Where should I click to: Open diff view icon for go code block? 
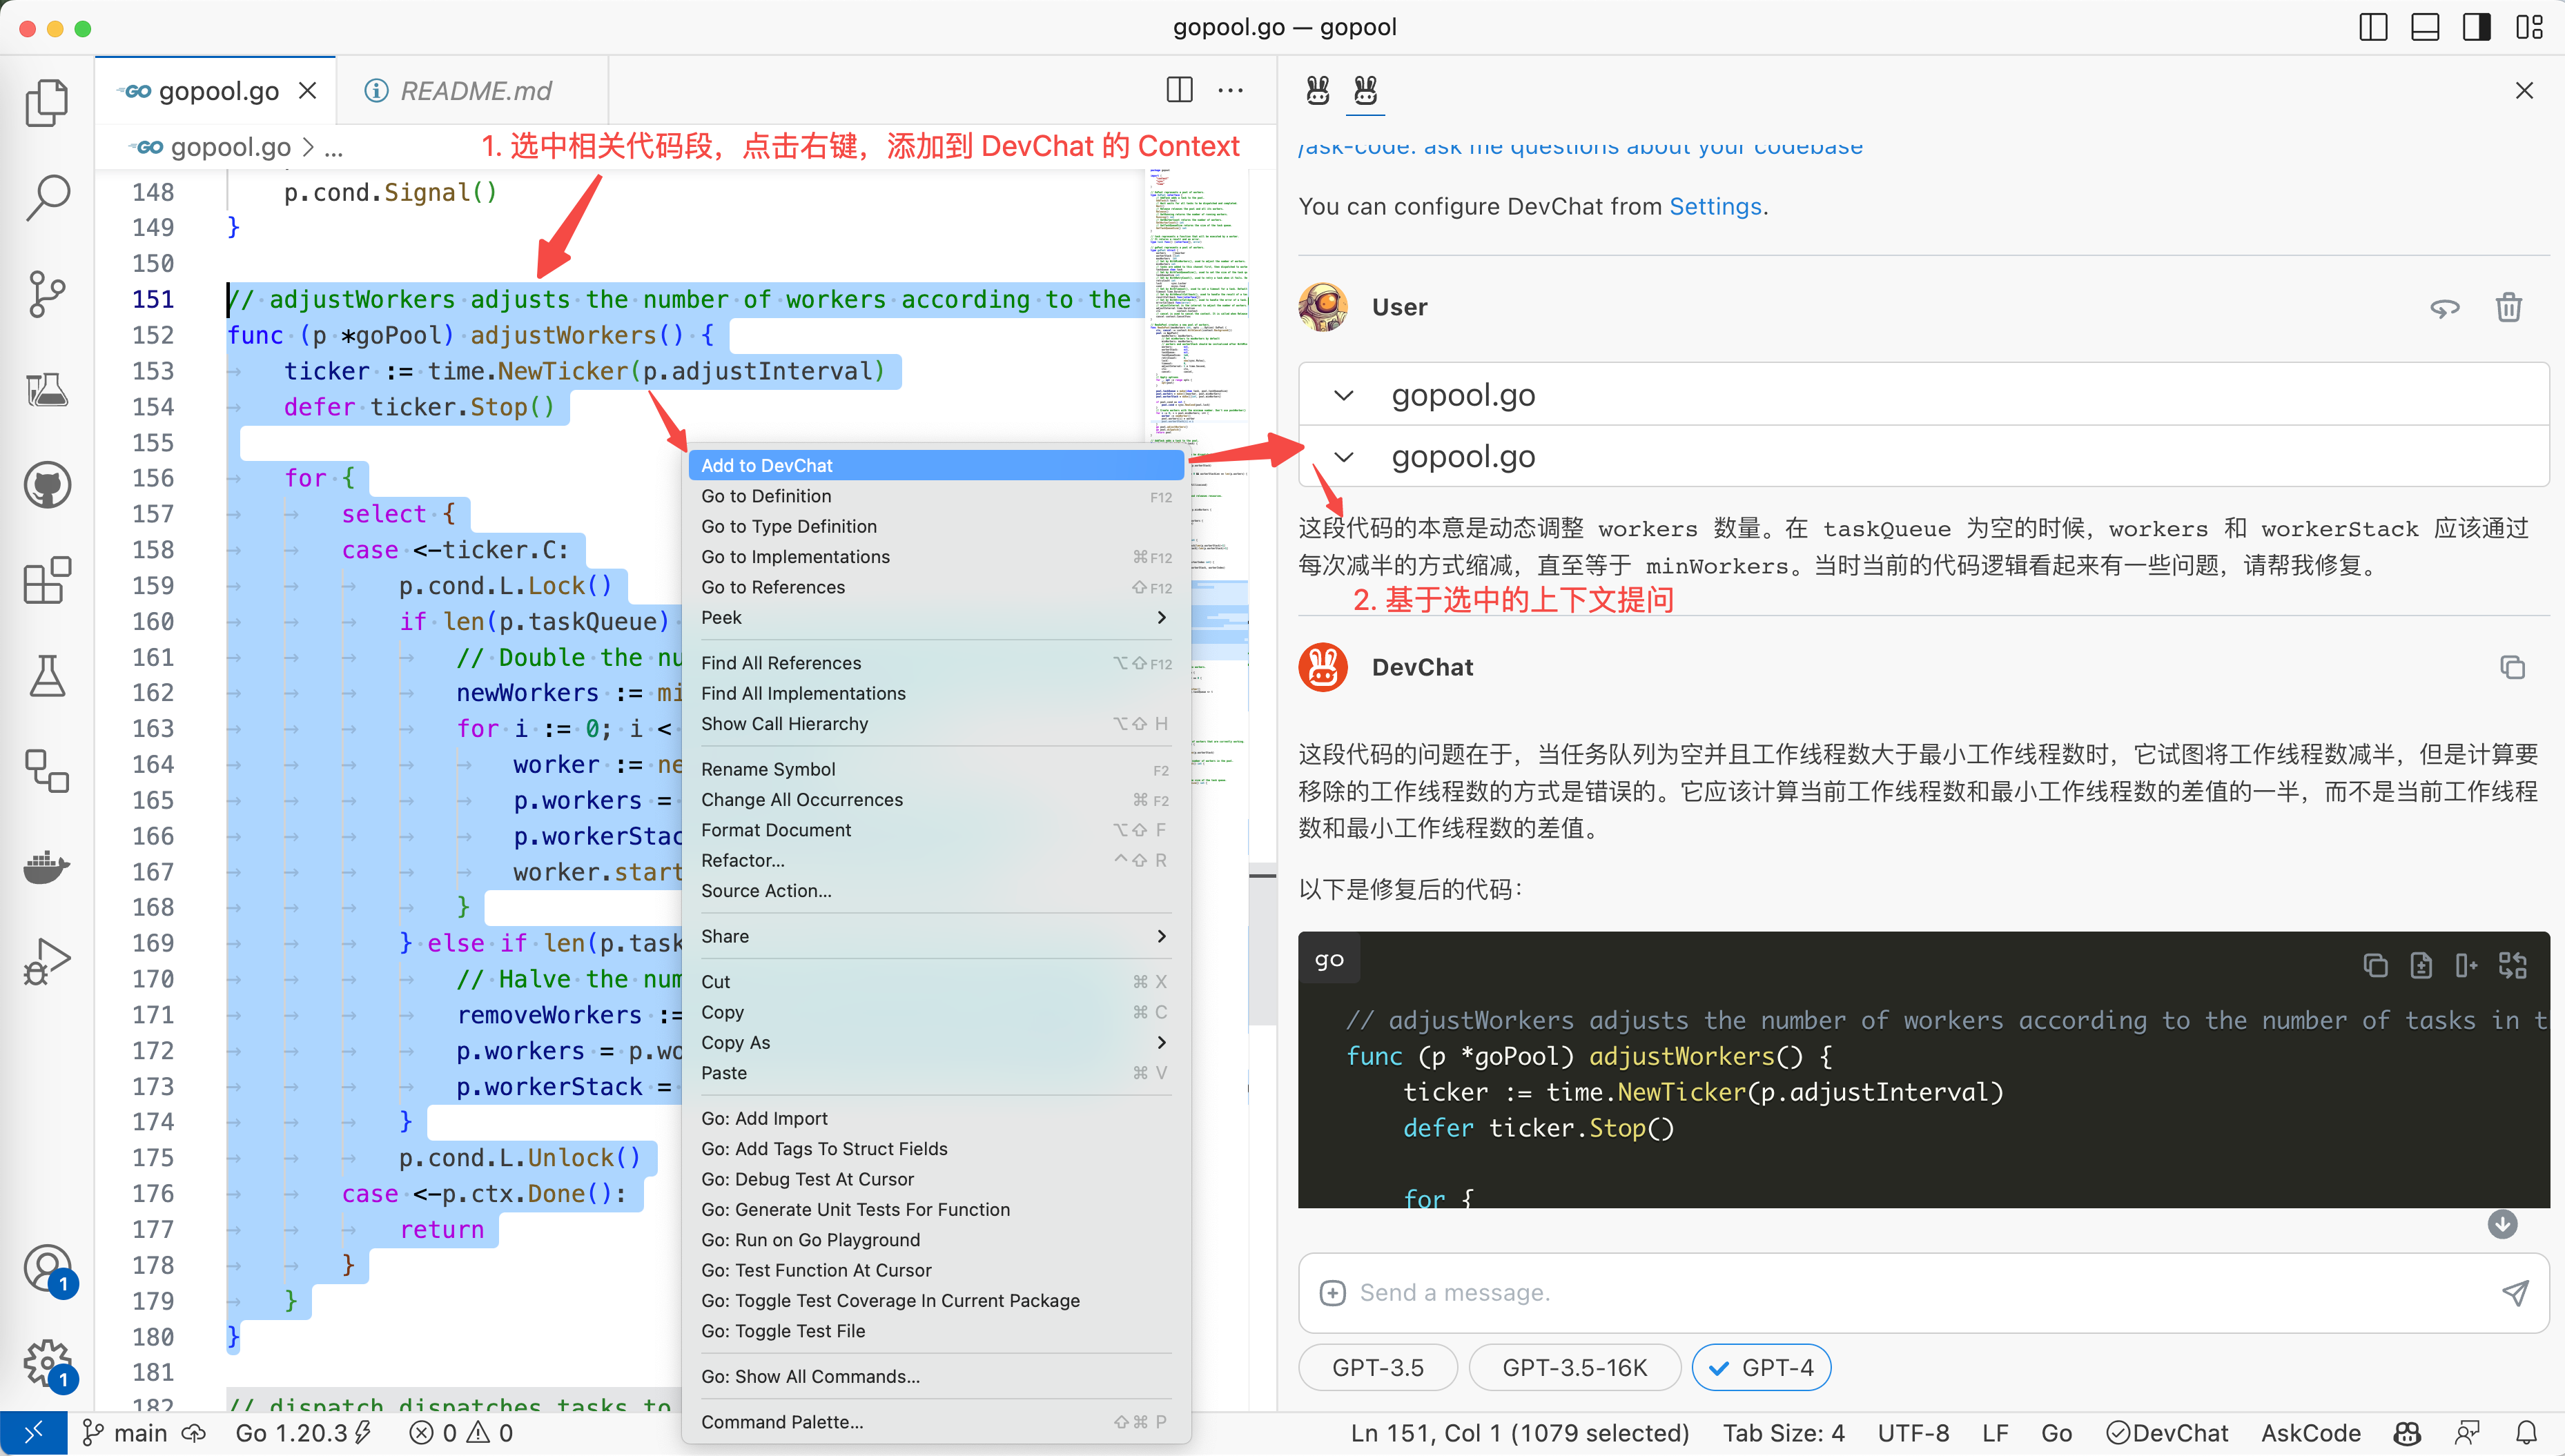point(2512,964)
